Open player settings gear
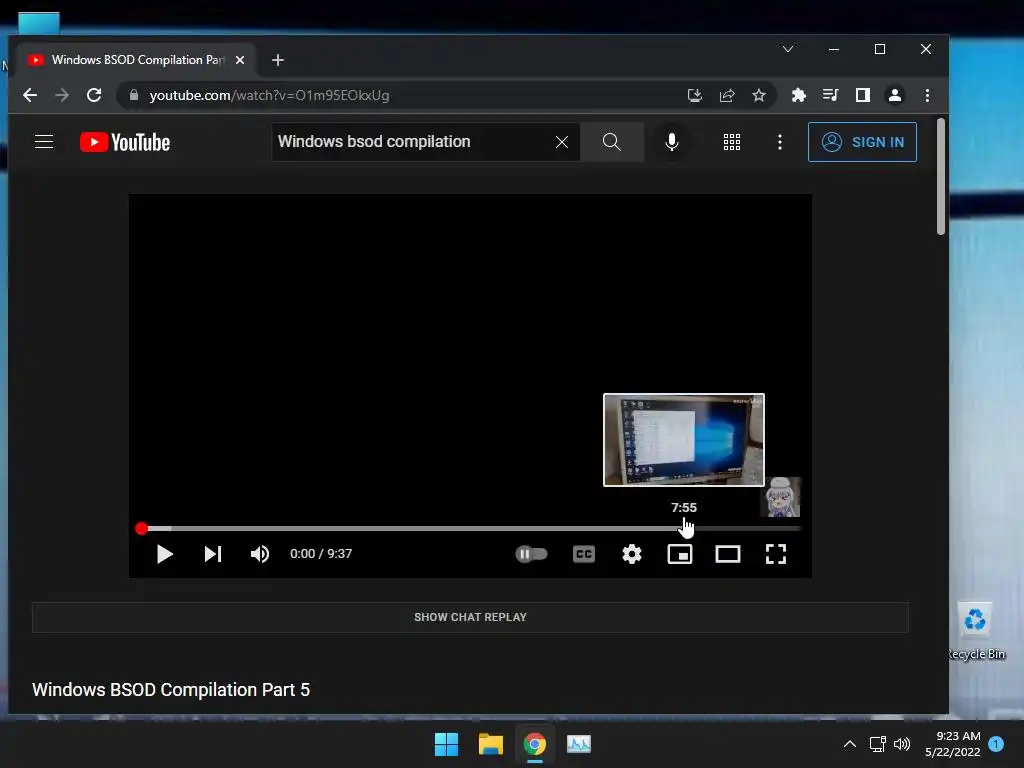1024x768 pixels. tap(632, 554)
